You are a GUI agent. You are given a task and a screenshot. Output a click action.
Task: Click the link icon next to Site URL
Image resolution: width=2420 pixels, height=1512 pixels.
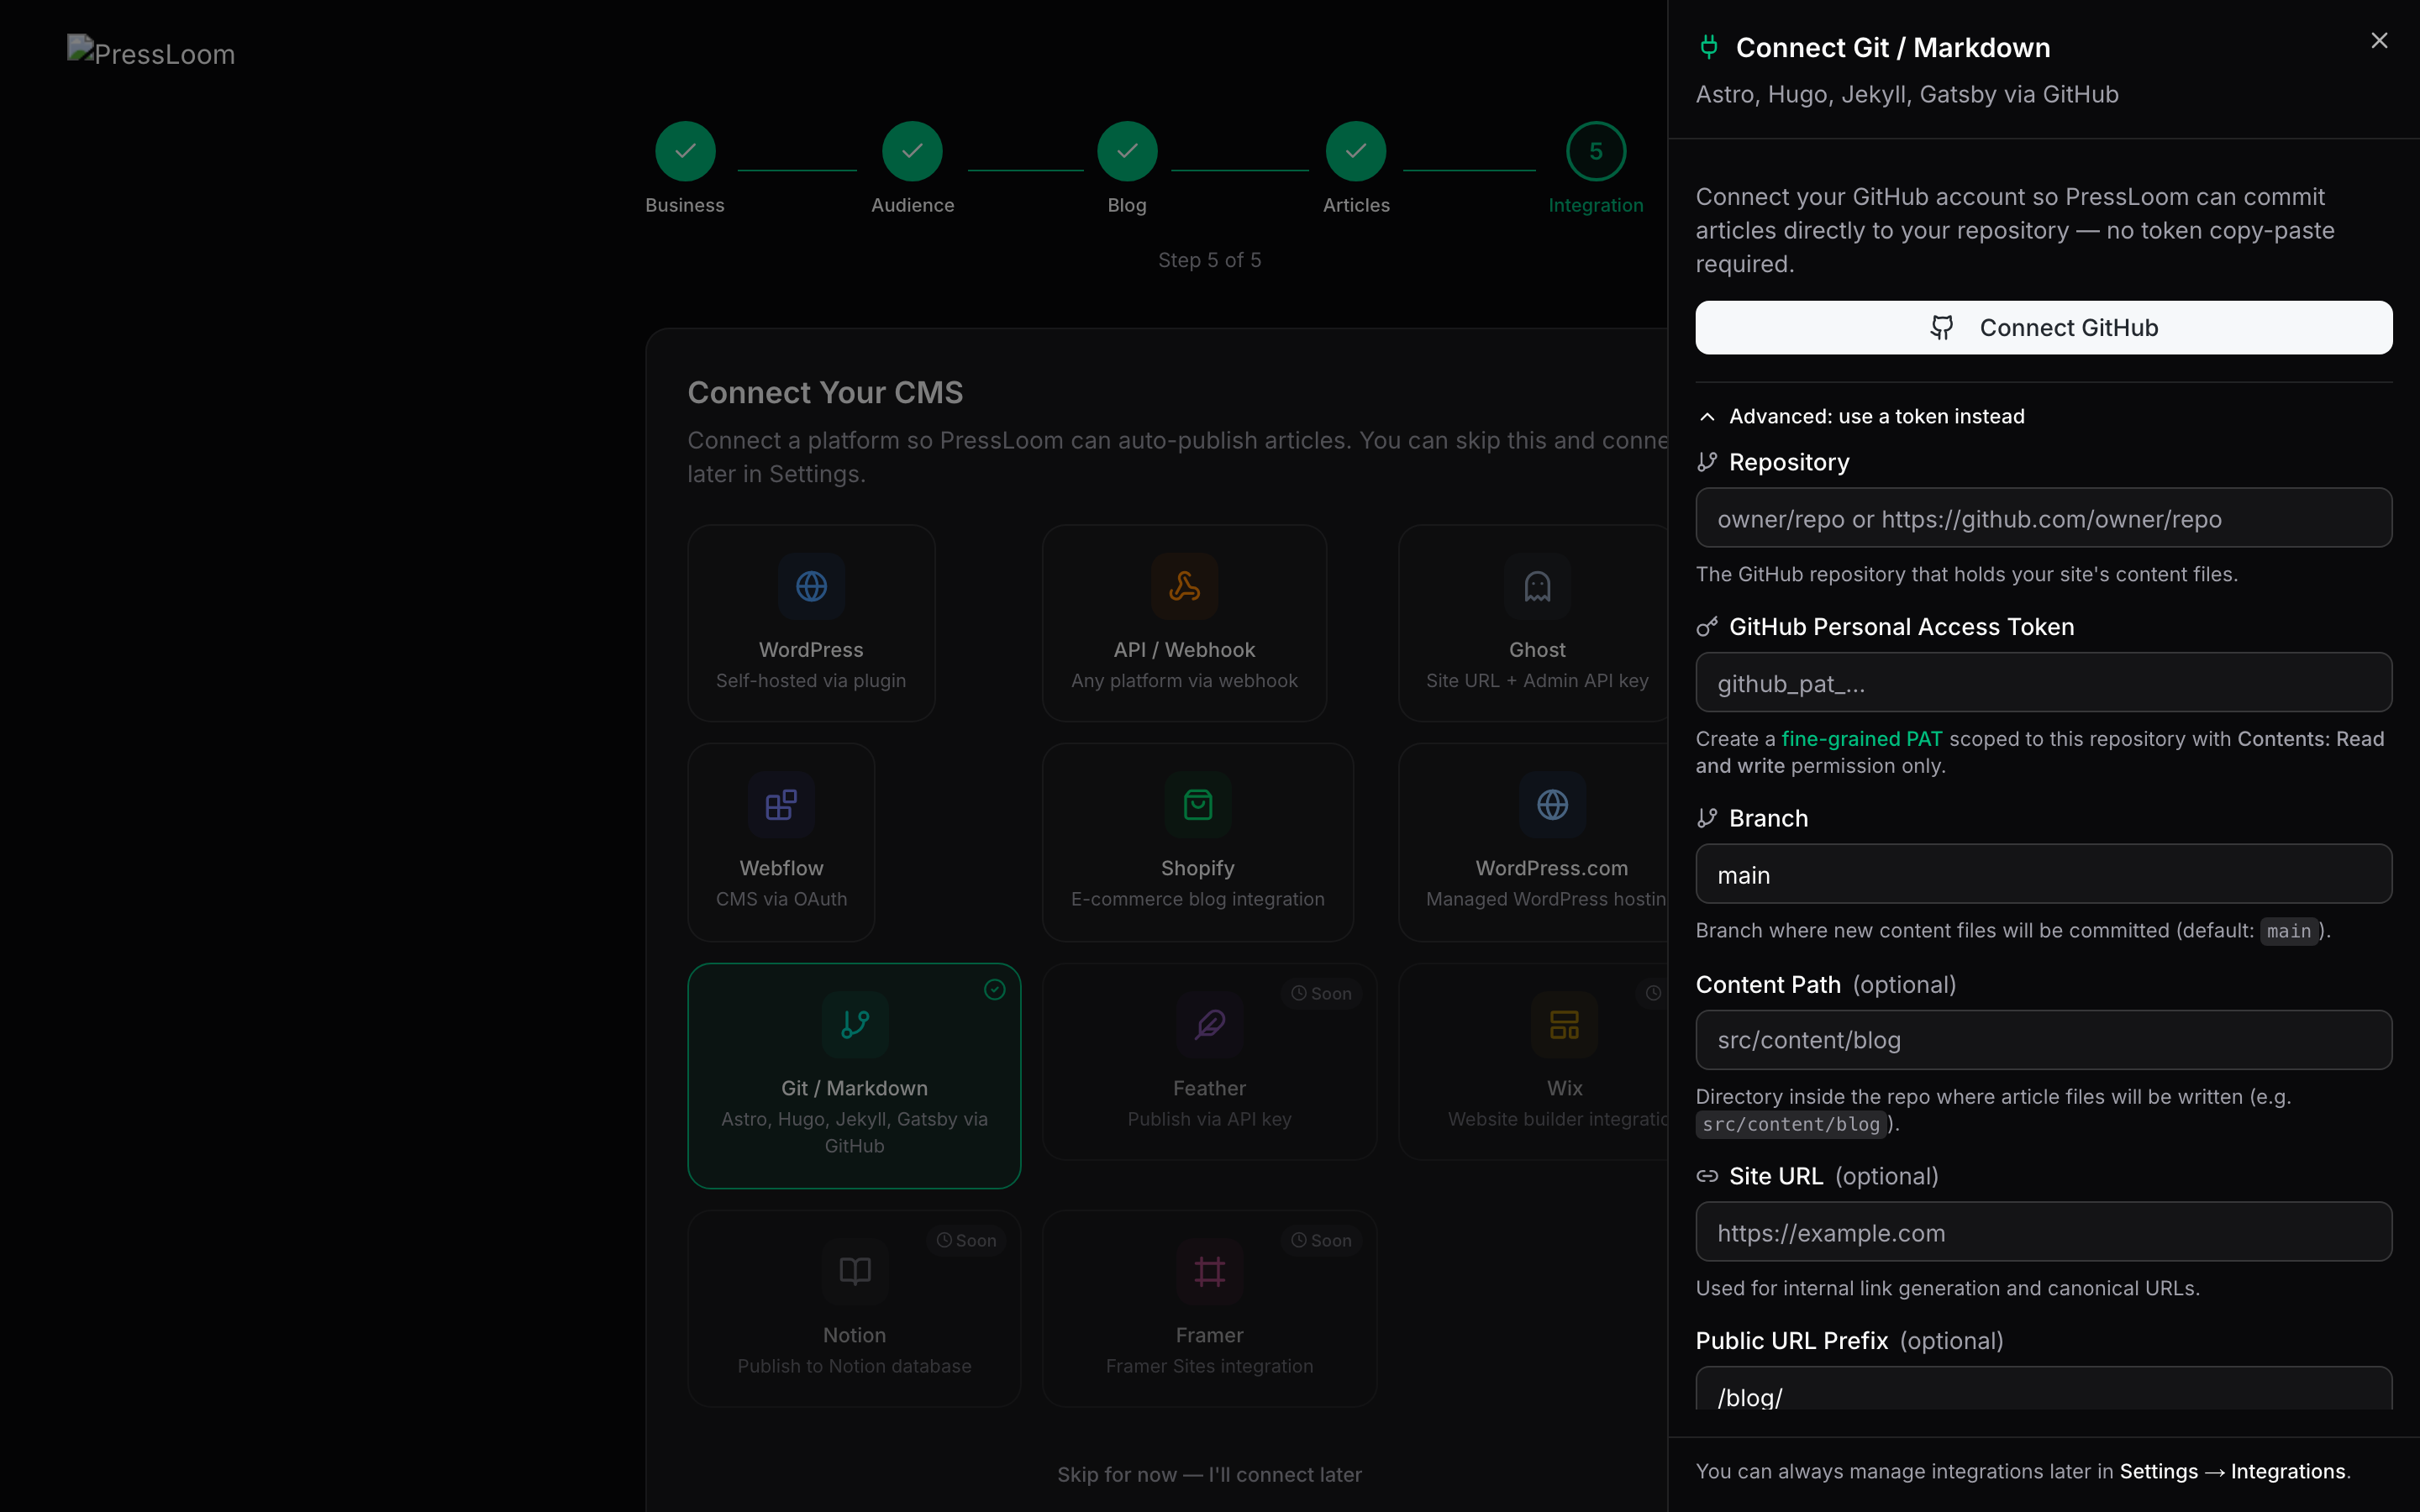(x=1707, y=1176)
